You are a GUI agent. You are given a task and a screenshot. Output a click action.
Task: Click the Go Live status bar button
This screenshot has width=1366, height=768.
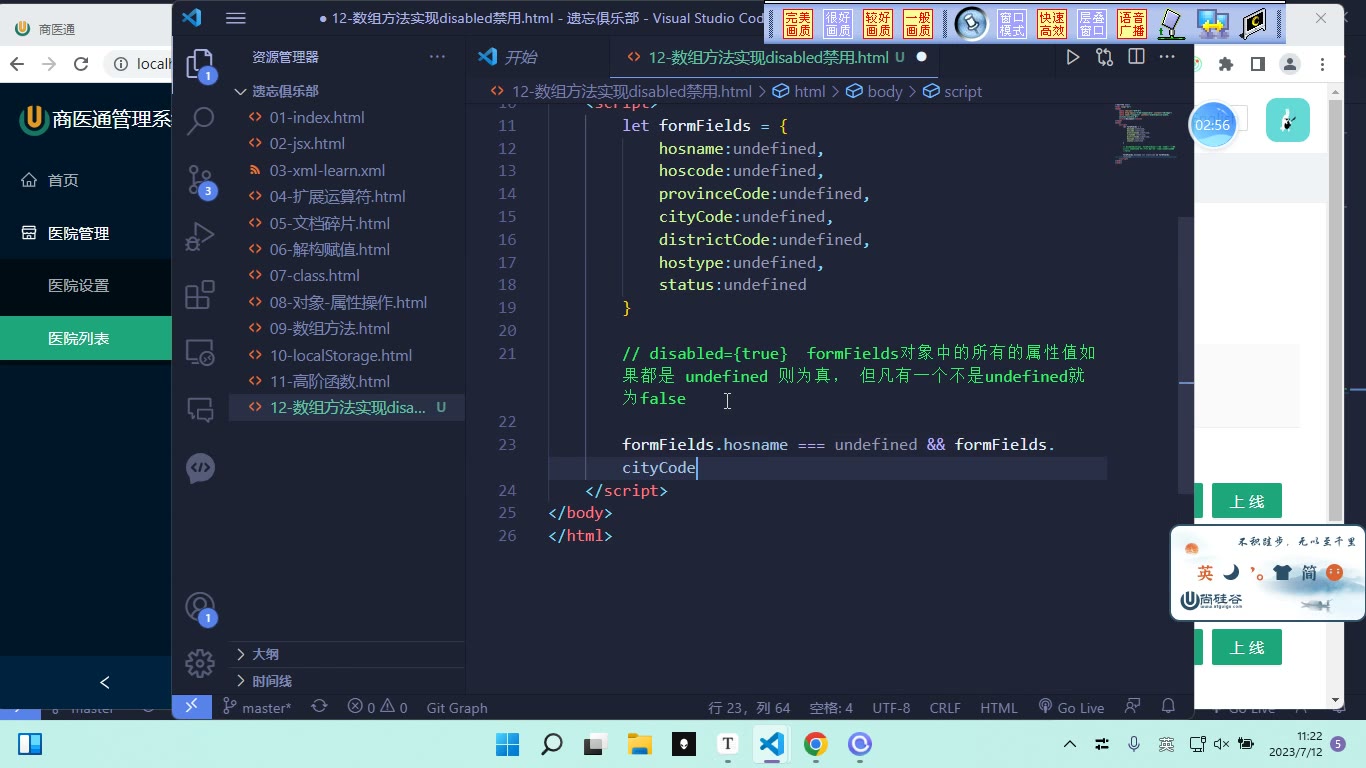[x=1071, y=707]
